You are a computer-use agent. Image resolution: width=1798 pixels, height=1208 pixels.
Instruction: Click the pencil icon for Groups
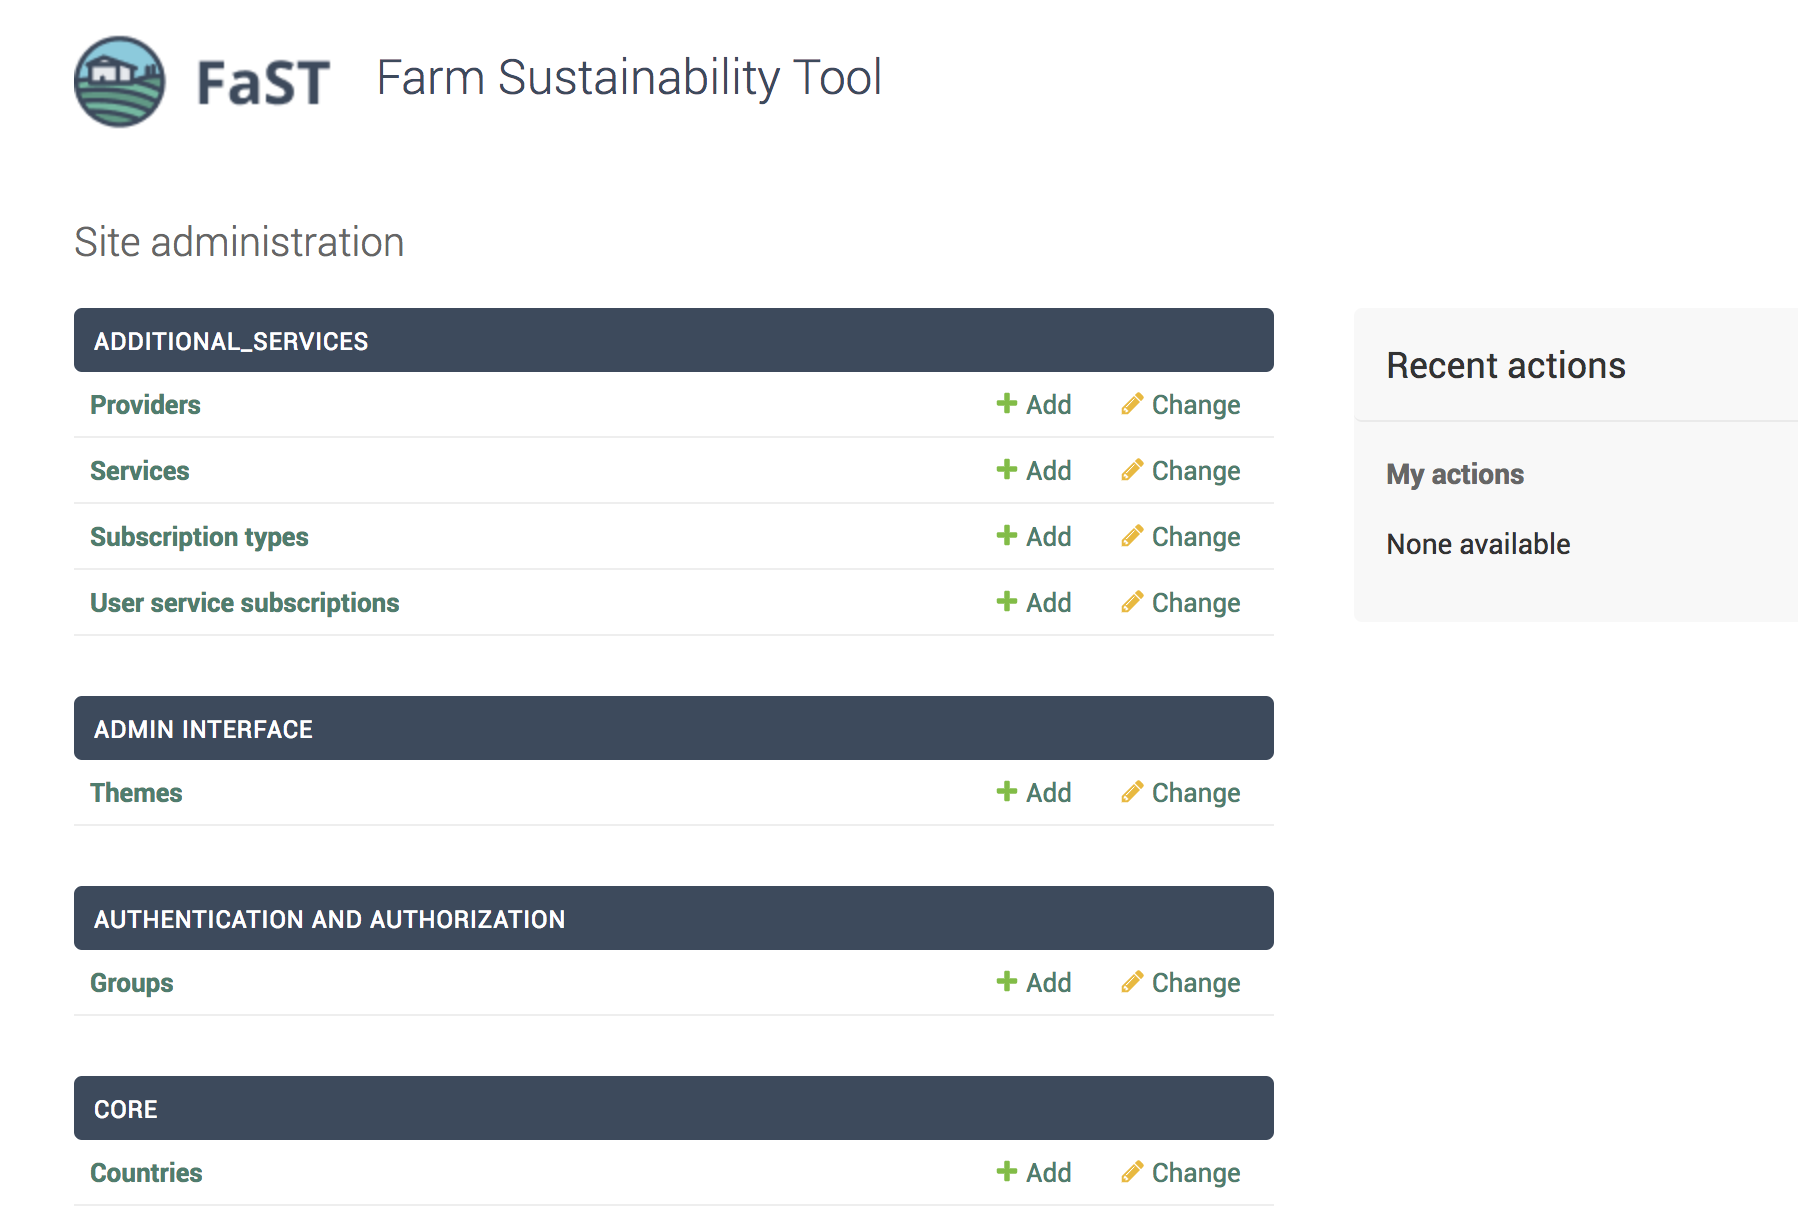coord(1132,982)
